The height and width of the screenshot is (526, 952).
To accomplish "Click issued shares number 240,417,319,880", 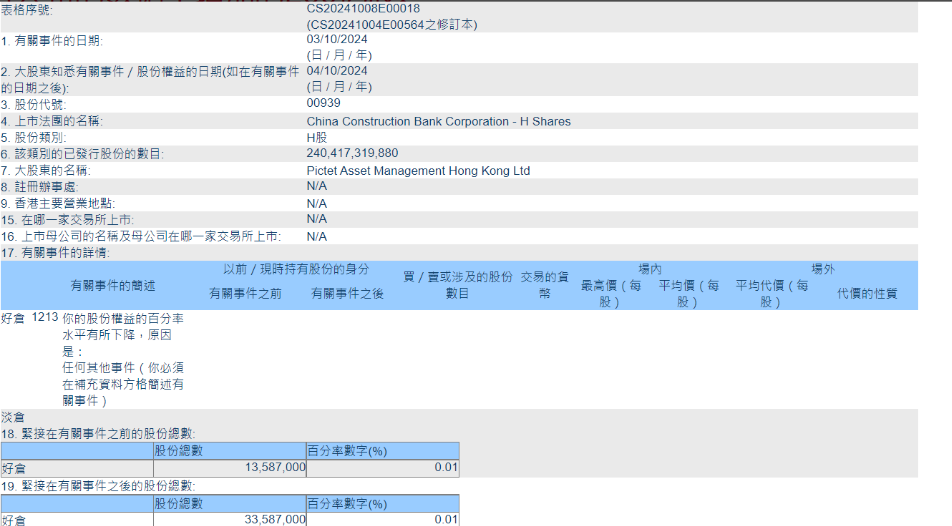I will tap(352, 154).
